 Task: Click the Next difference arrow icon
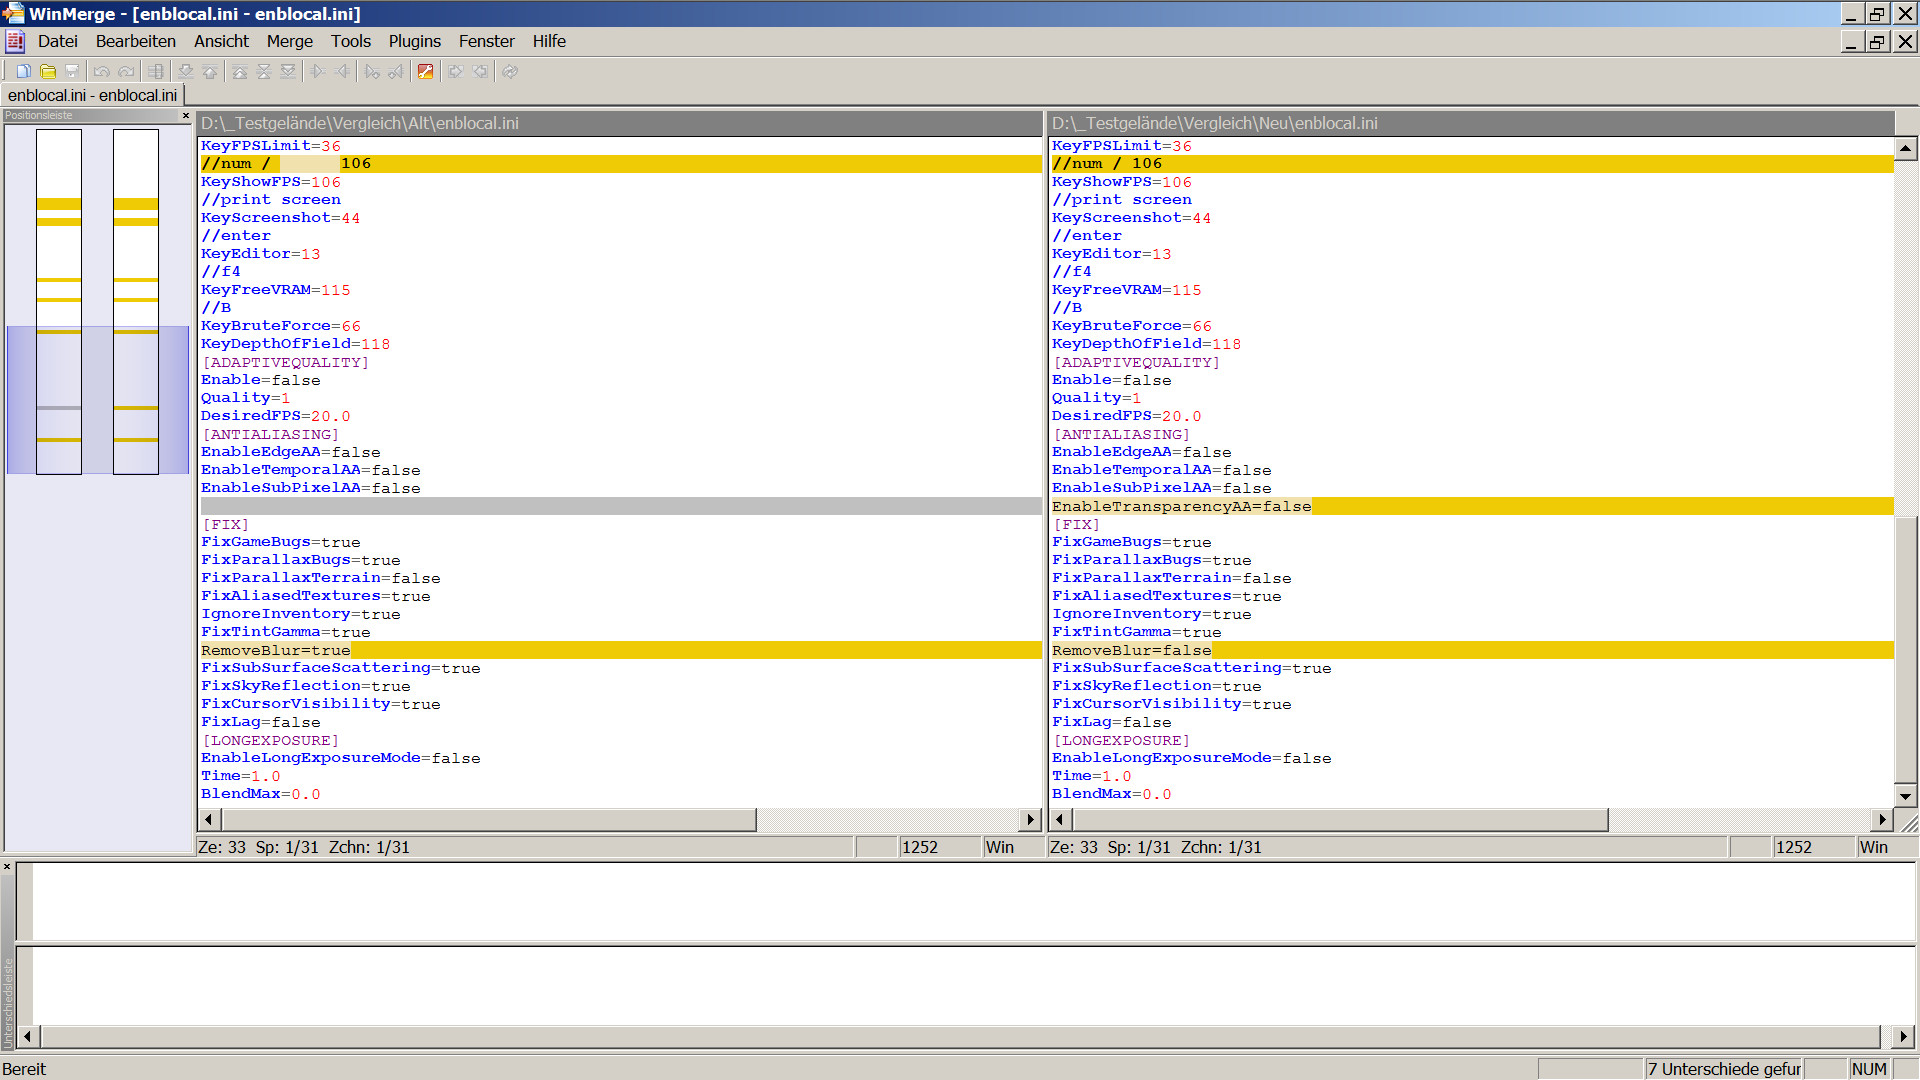point(186,72)
